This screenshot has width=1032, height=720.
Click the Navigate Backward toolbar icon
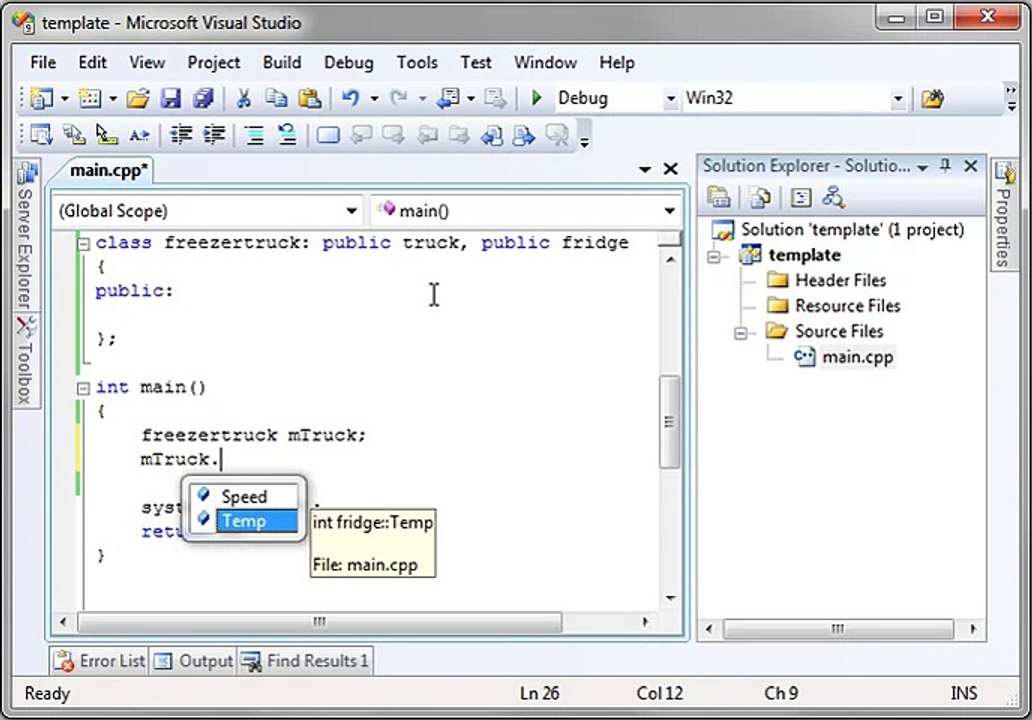[x=450, y=99]
